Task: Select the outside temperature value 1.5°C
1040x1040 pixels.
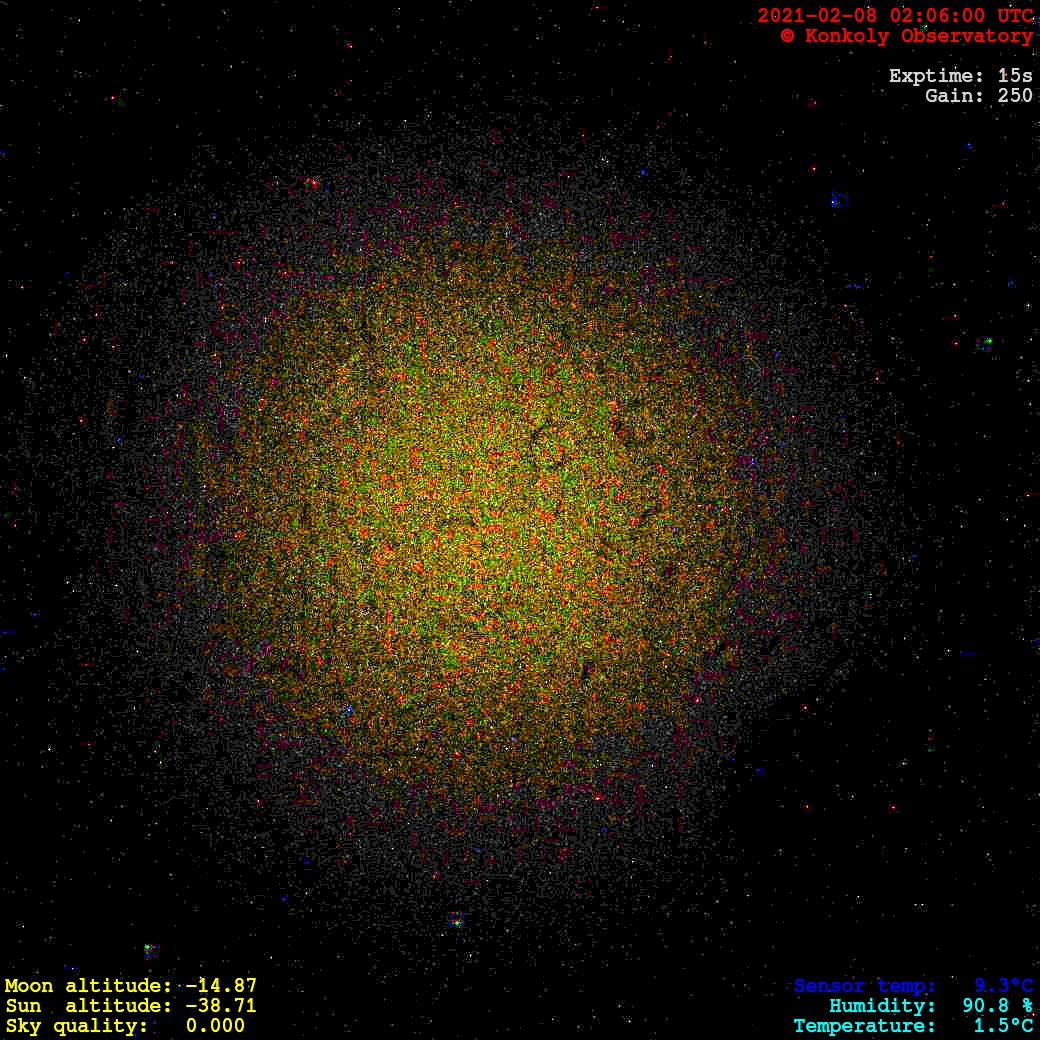Action: [x=1003, y=1026]
